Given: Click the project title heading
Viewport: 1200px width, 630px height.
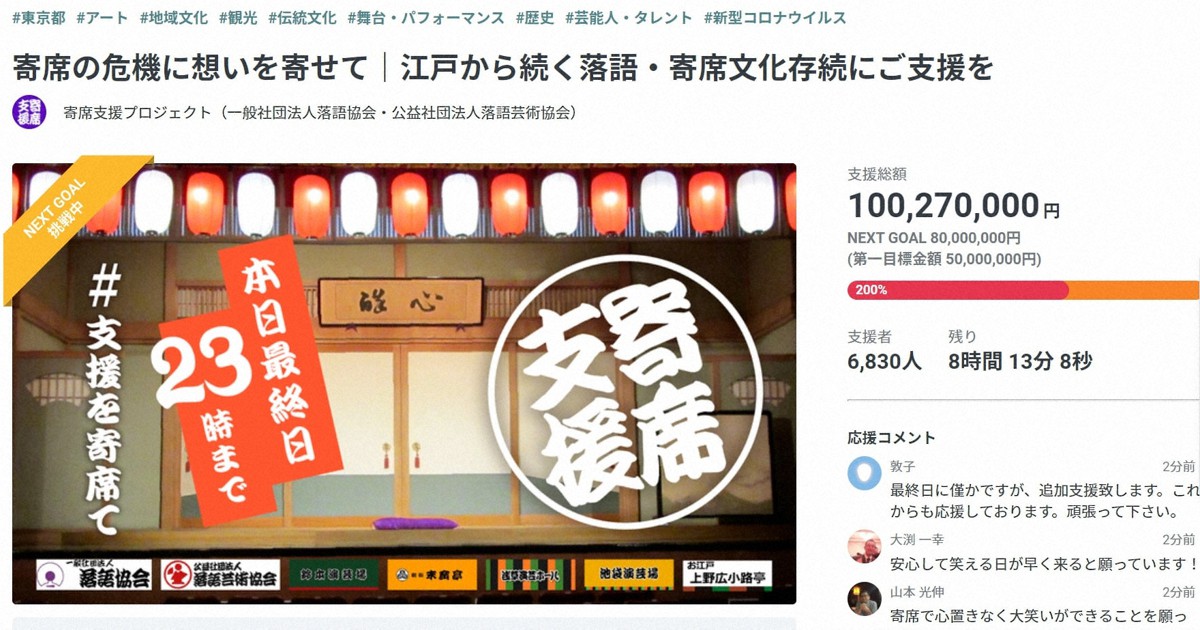Looking at the screenshot, I should click(503, 67).
